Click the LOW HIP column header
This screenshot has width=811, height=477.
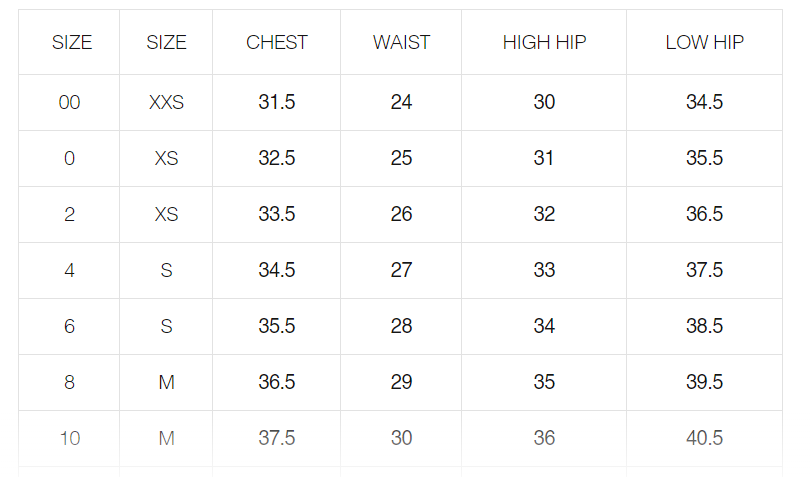coord(704,42)
